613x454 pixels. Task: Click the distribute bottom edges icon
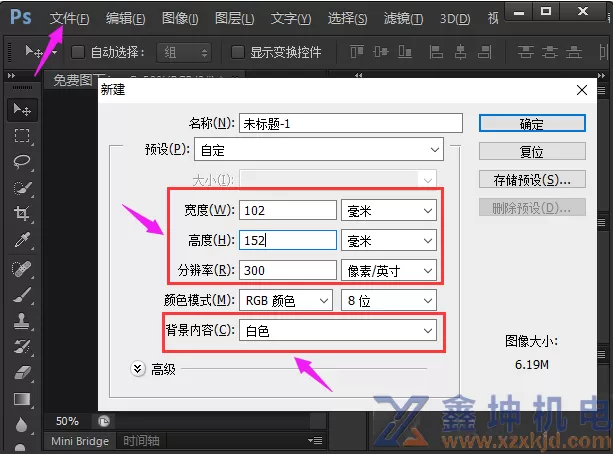point(574,52)
